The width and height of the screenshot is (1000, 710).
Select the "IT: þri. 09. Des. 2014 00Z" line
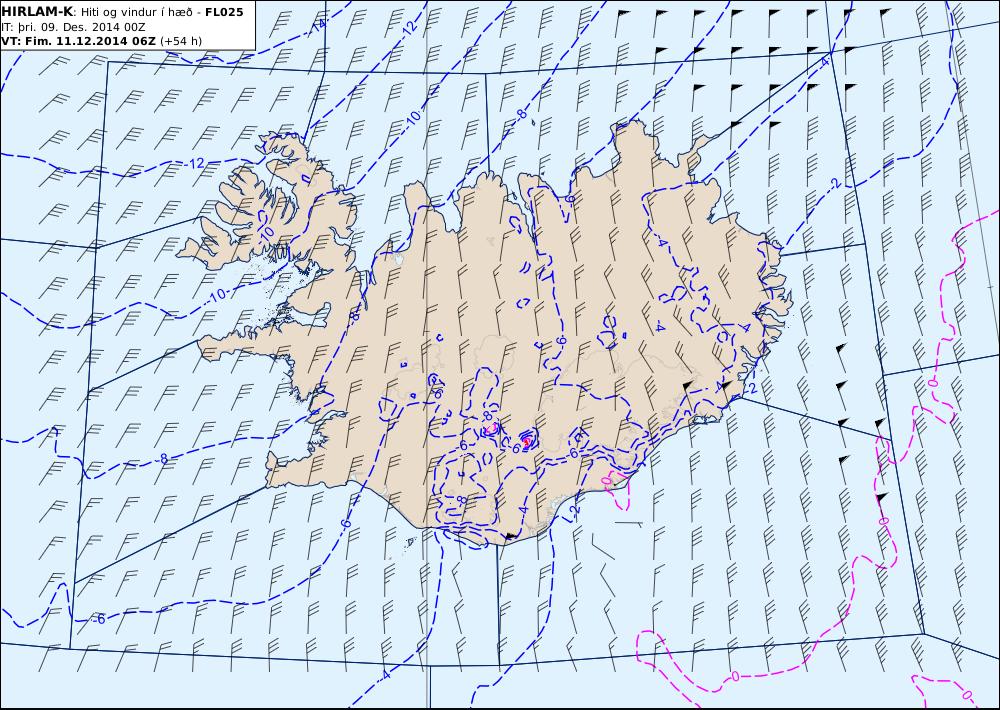click(x=73, y=27)
